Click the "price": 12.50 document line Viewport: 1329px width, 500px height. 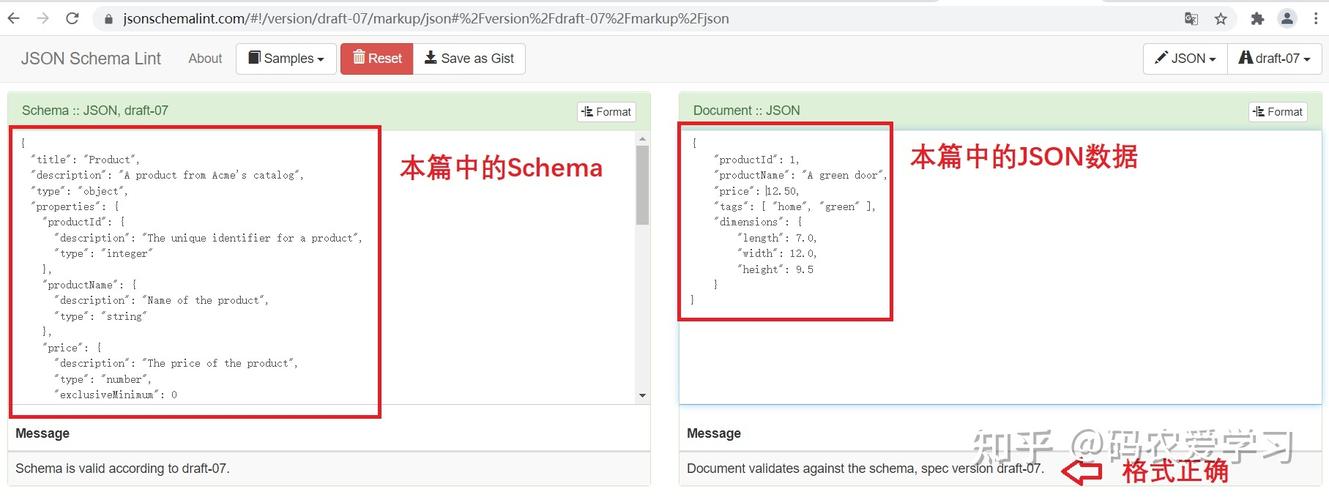click(757, 191)
